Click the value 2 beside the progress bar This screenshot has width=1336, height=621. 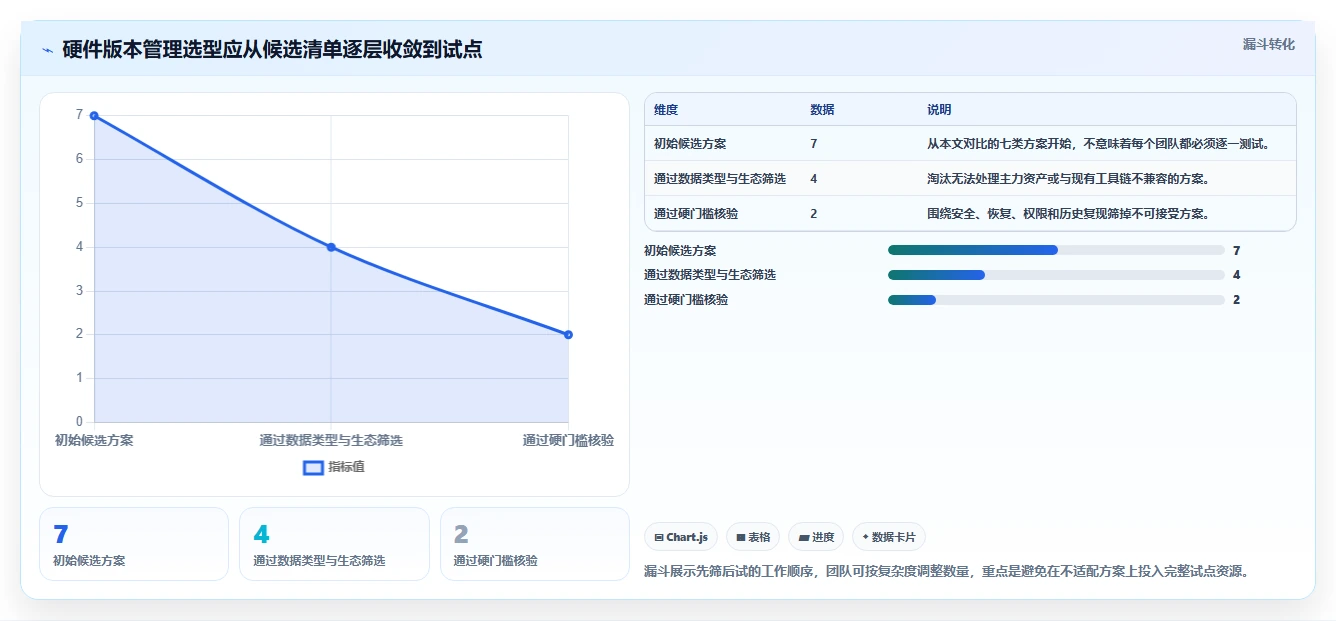[1237, 300]
